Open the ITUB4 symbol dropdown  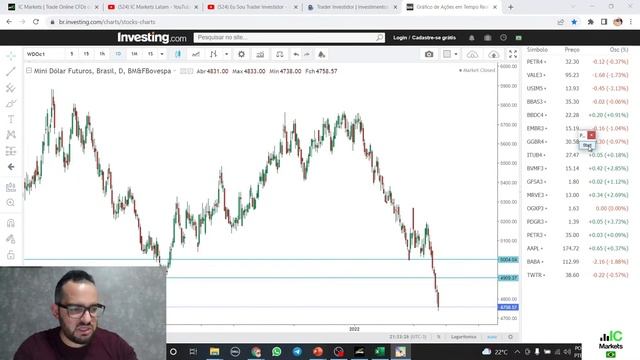click(545, 155)
